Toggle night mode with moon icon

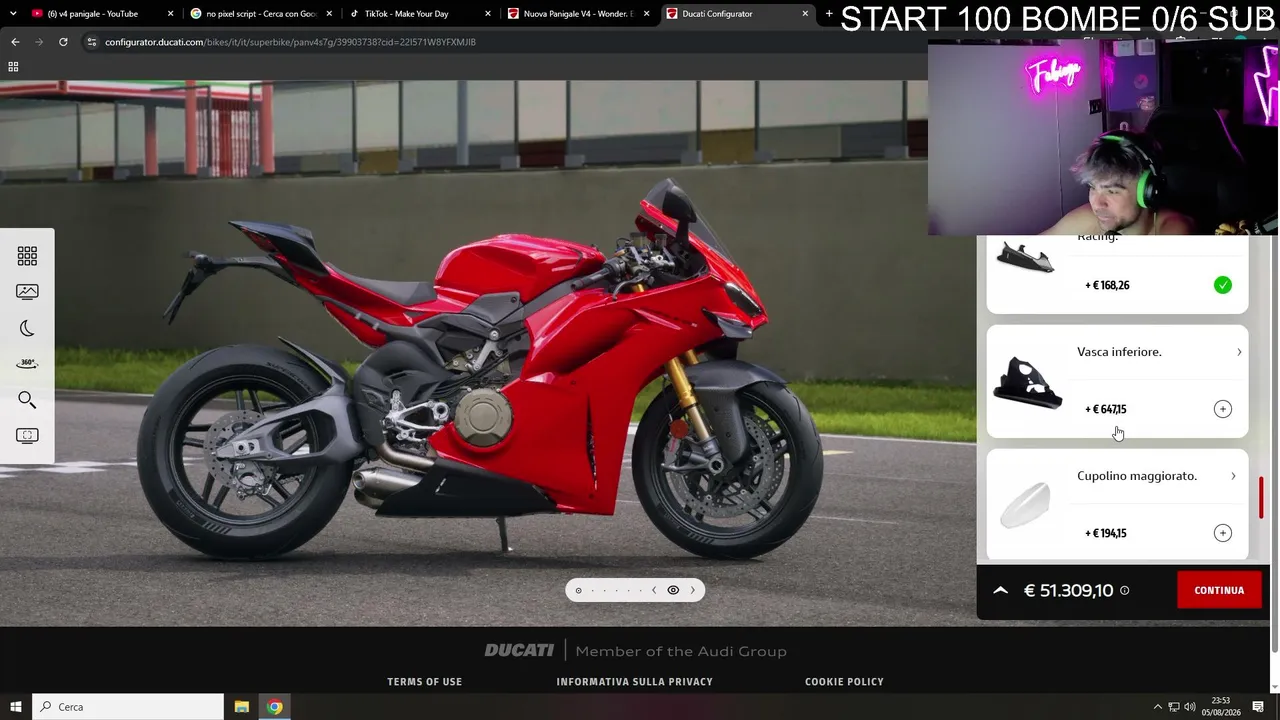tap(27, 328)
